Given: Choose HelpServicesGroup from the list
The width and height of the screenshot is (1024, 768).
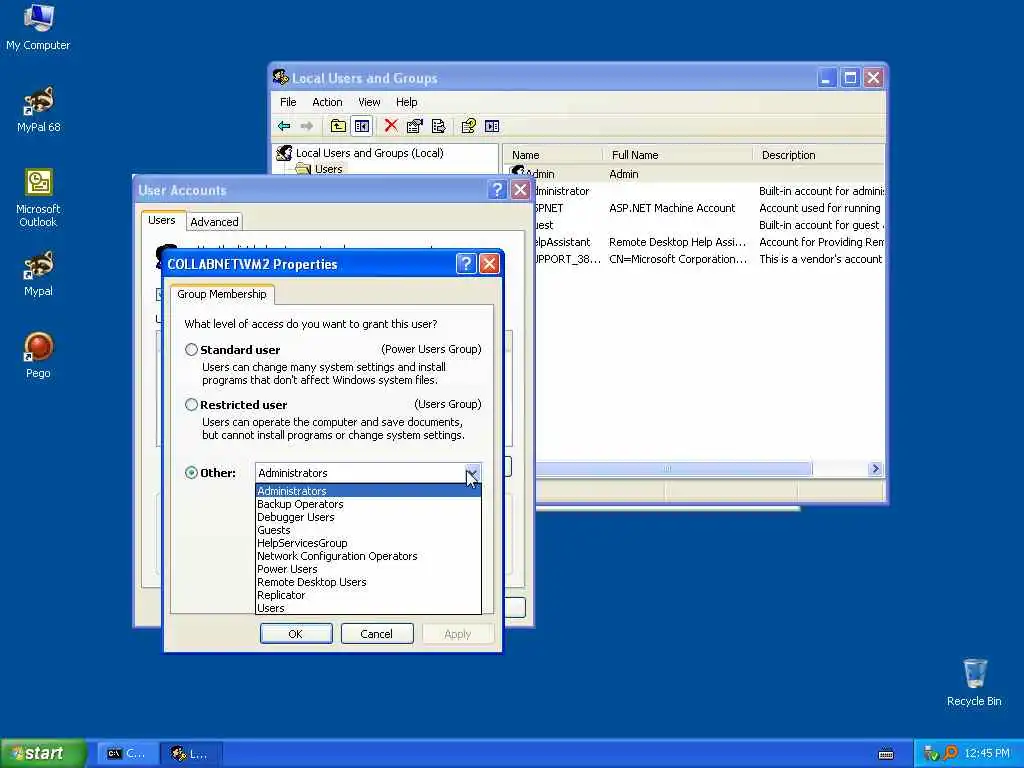Looking at the screenshot, I should (368, 543).
